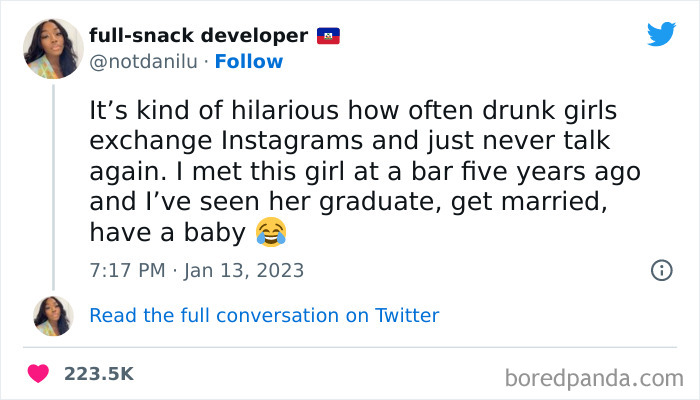Click the 223.5K likes count

[98, 373]
